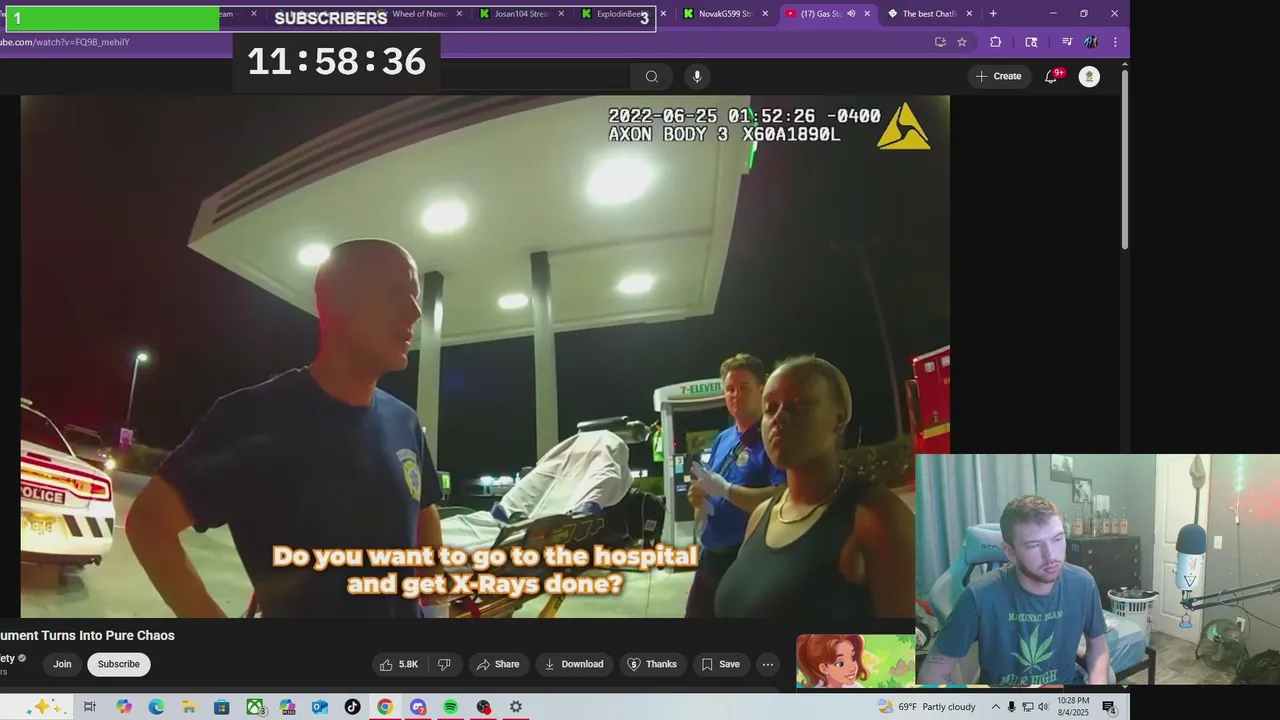
Task: Open Spotify from taskbar
Action: tap(450, 707)
